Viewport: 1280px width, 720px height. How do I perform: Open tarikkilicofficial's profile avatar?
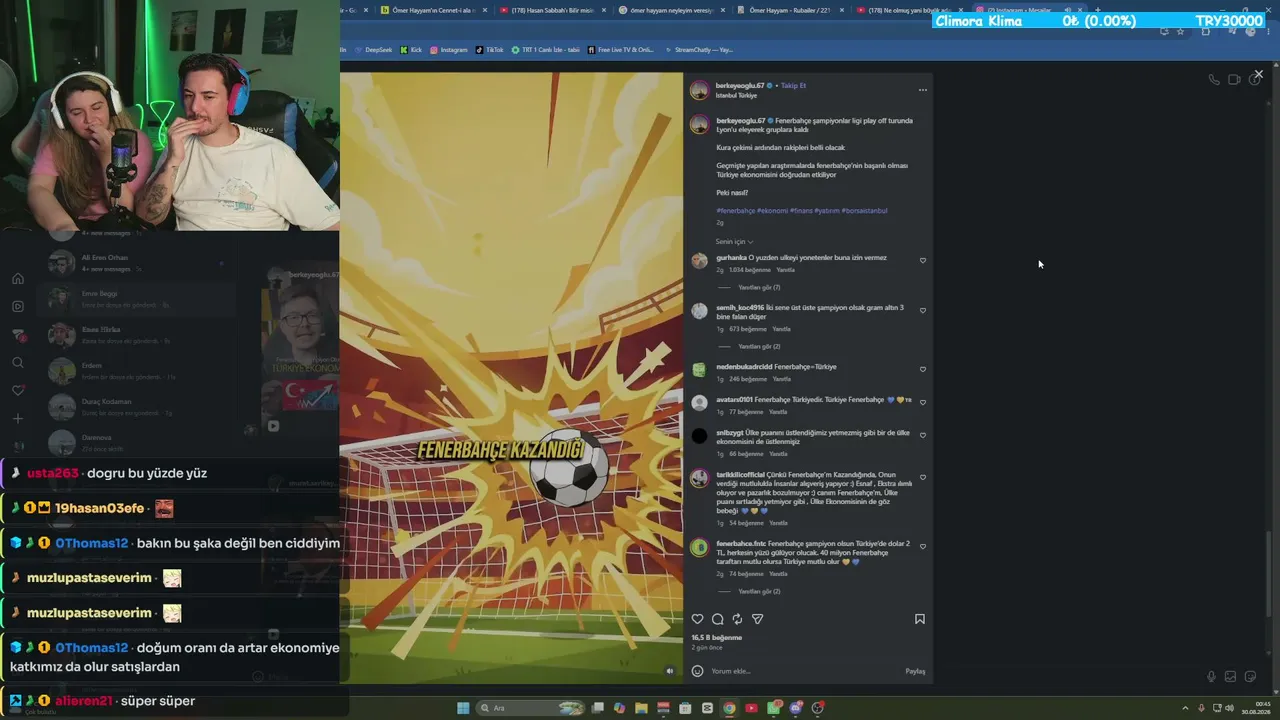pyautogui.click(x=699, y=478)
